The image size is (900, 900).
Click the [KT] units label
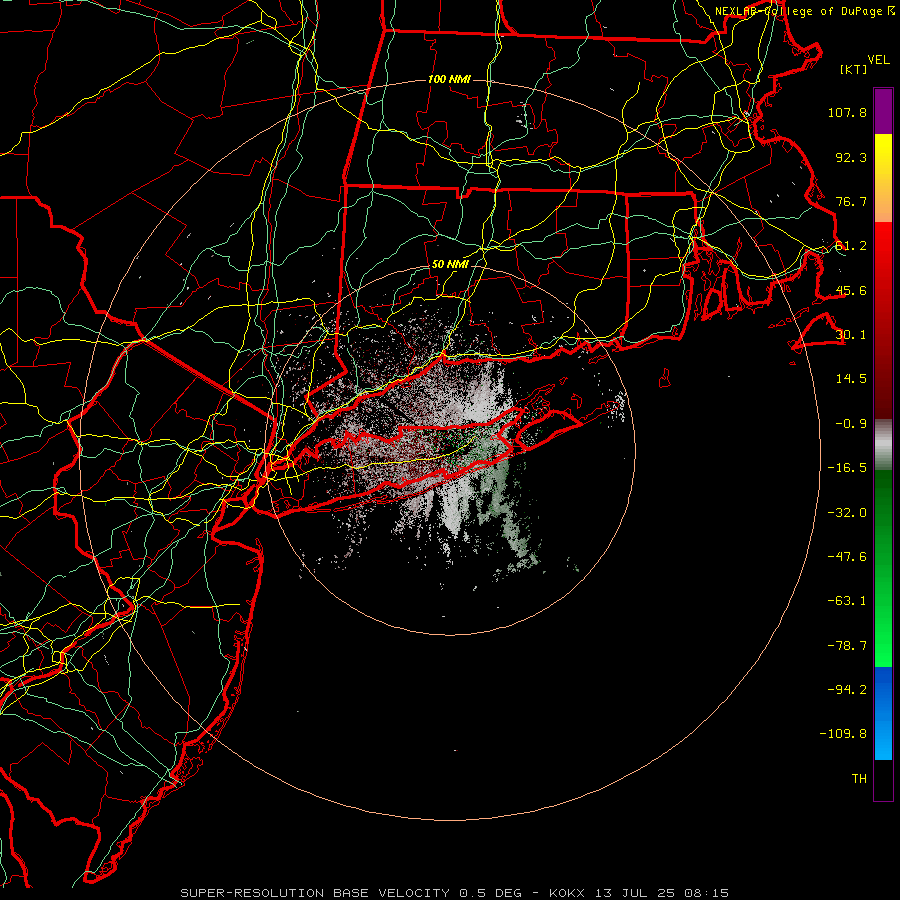(854, 69)
